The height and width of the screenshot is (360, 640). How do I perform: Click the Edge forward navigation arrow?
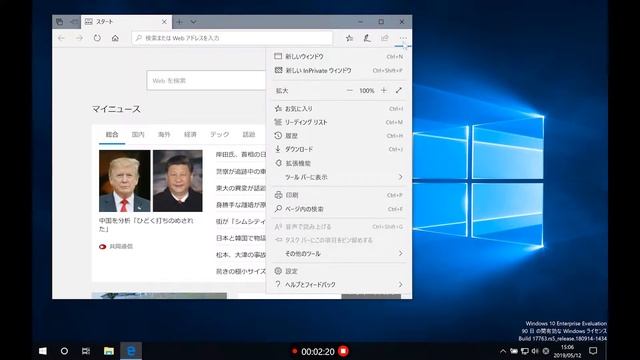pyautogui.click(x=79, y=38)
